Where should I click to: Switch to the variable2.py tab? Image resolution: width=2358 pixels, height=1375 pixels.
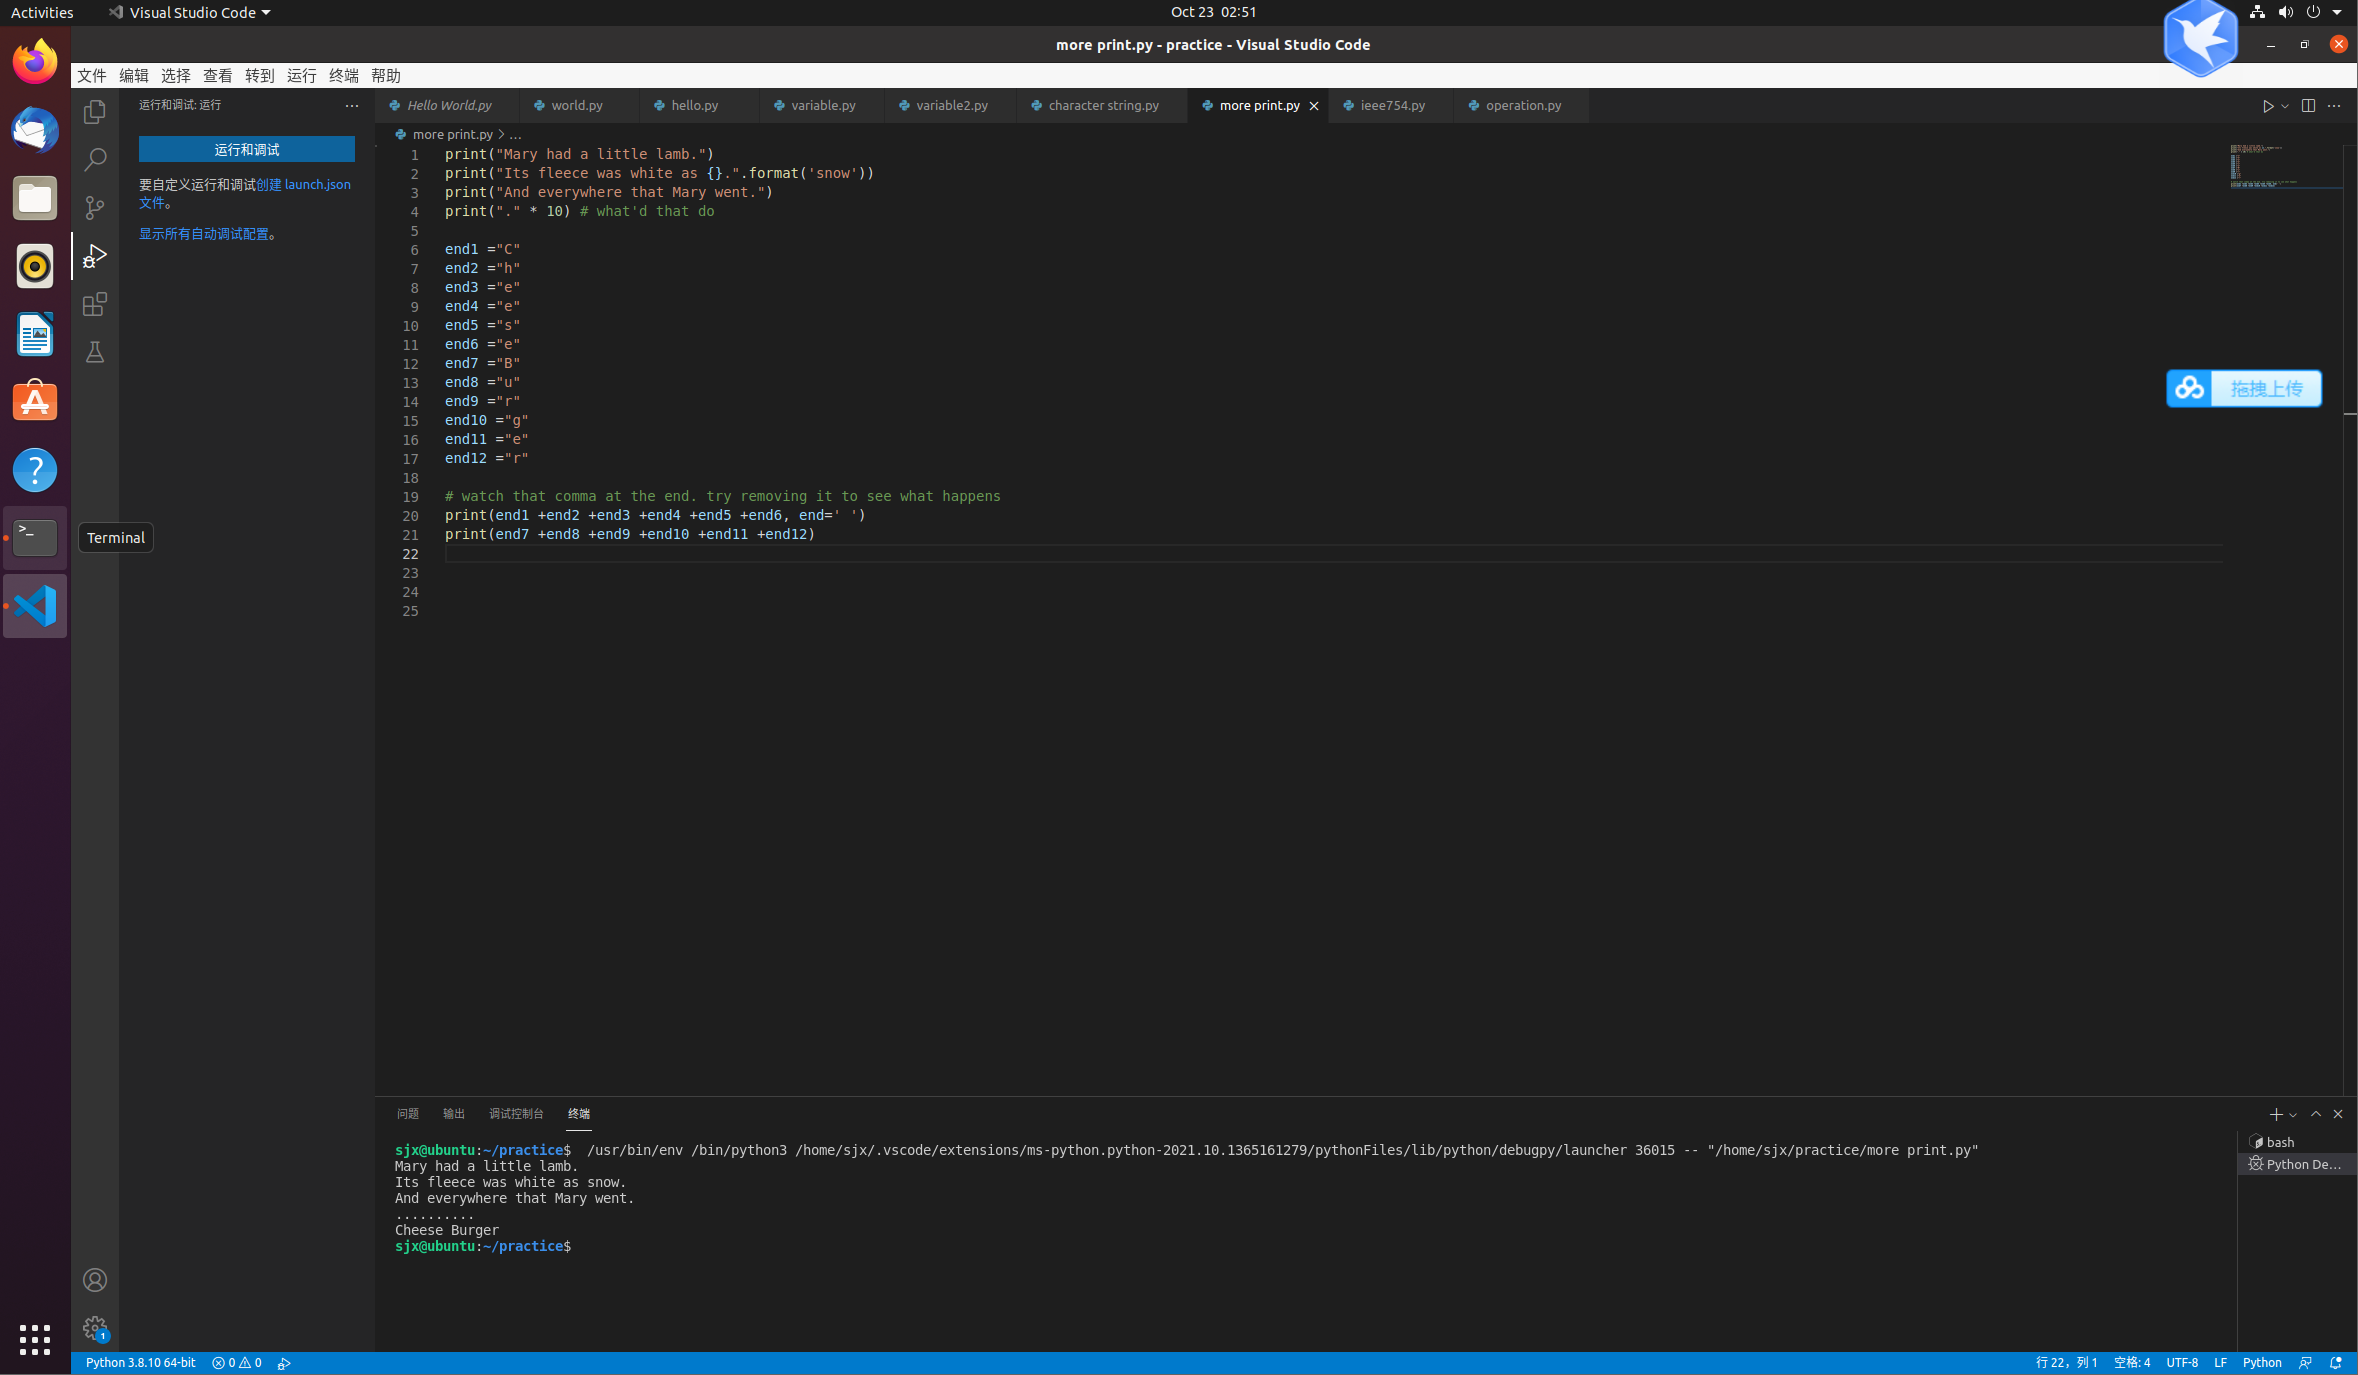pyautogui.click(x=951, y=106)
